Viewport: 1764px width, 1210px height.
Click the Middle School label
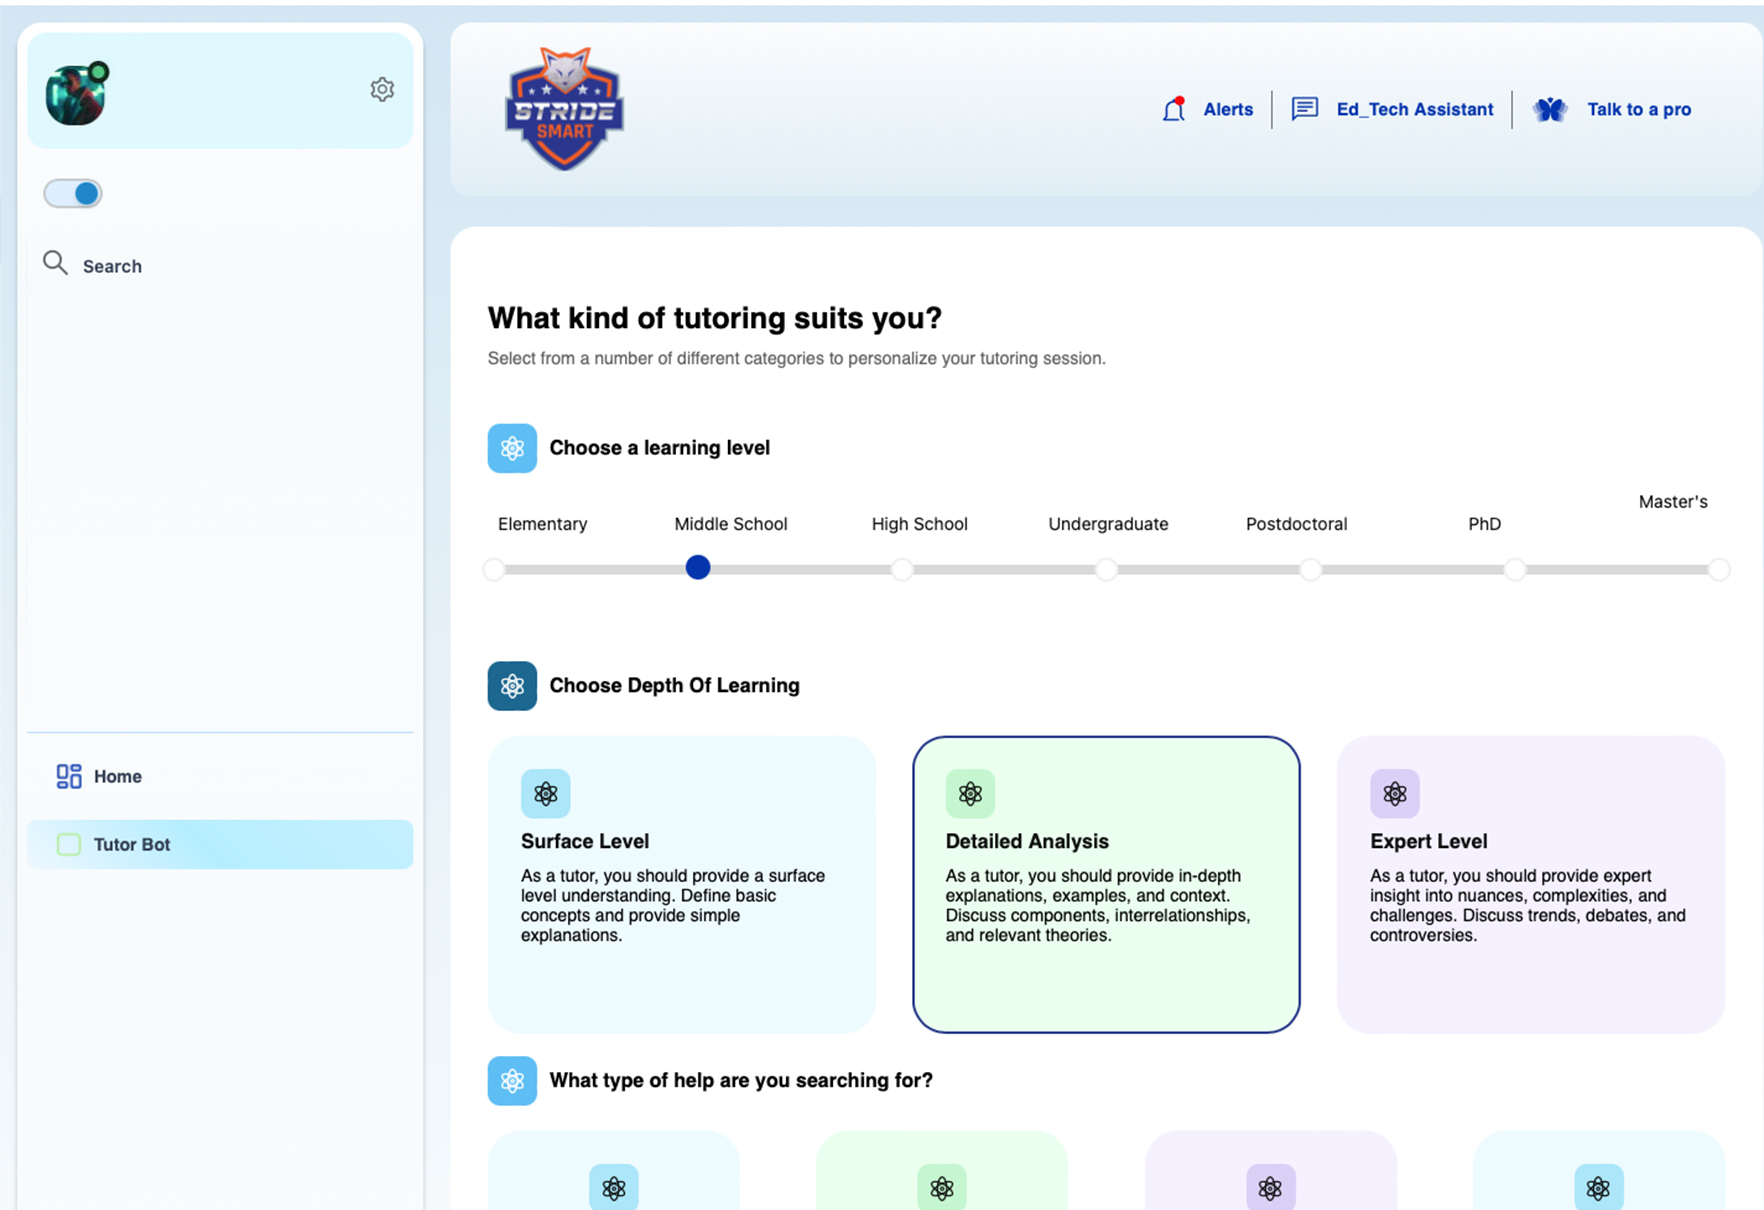(731, 524)
